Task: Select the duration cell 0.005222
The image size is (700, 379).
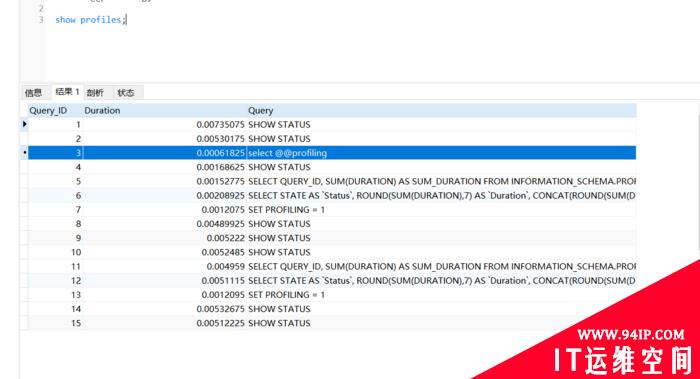Action: [225, 238]
